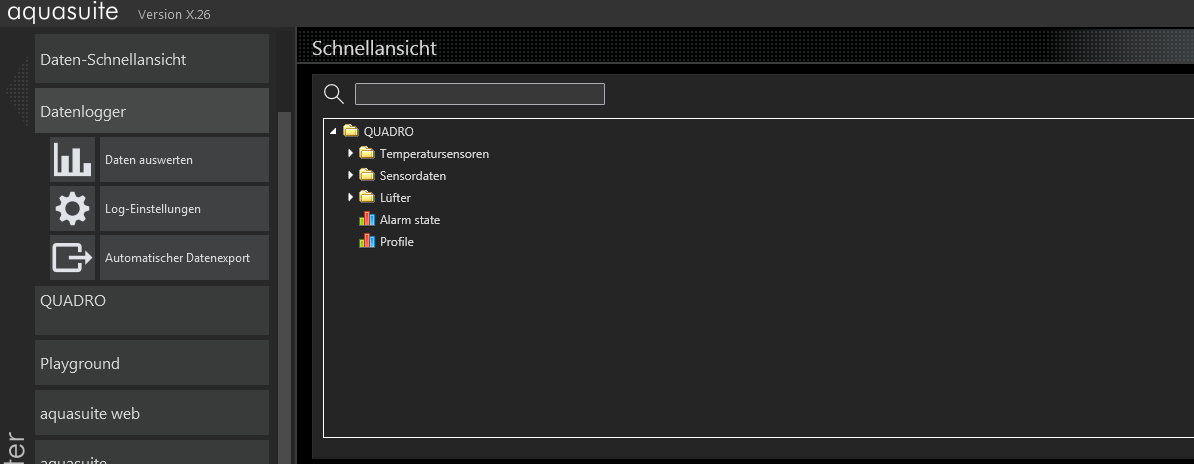
Task: Click into the Schnellansicht search field
Action: [x=480, y=94]
